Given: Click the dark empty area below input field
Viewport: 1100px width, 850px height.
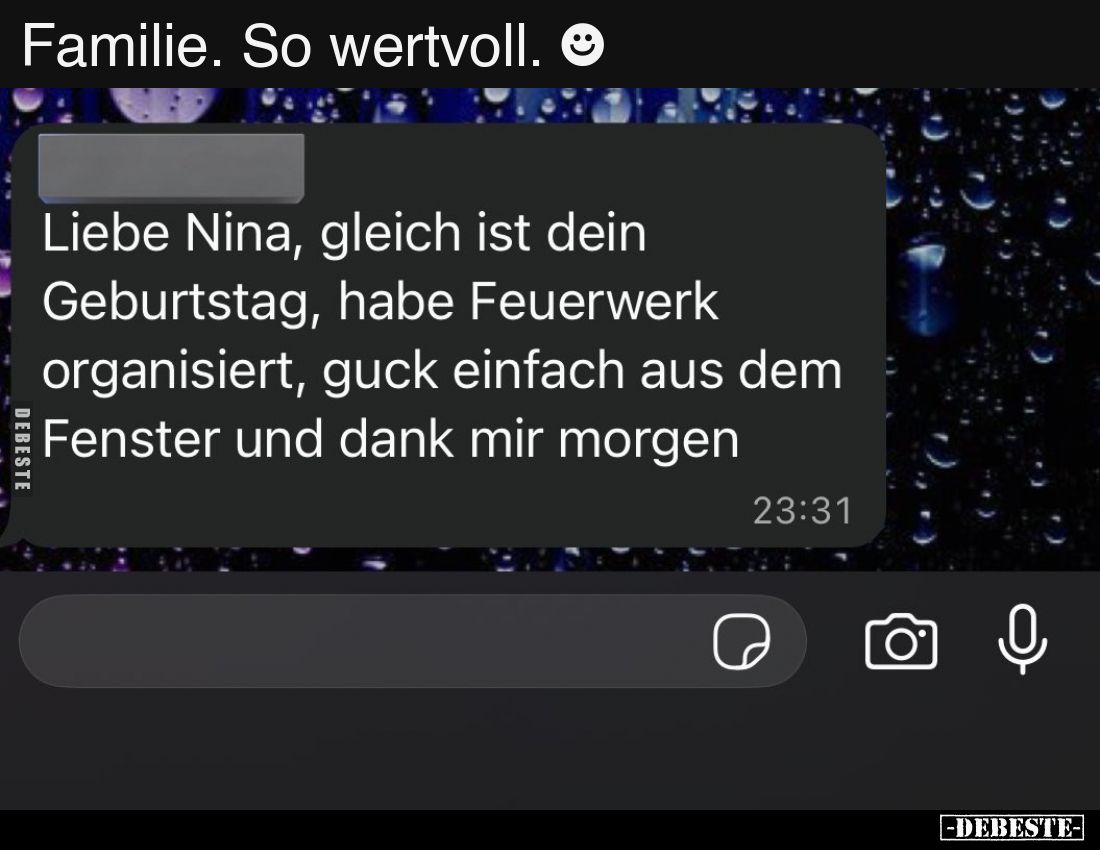Looking at the screenshot, I should pos(550,750).
